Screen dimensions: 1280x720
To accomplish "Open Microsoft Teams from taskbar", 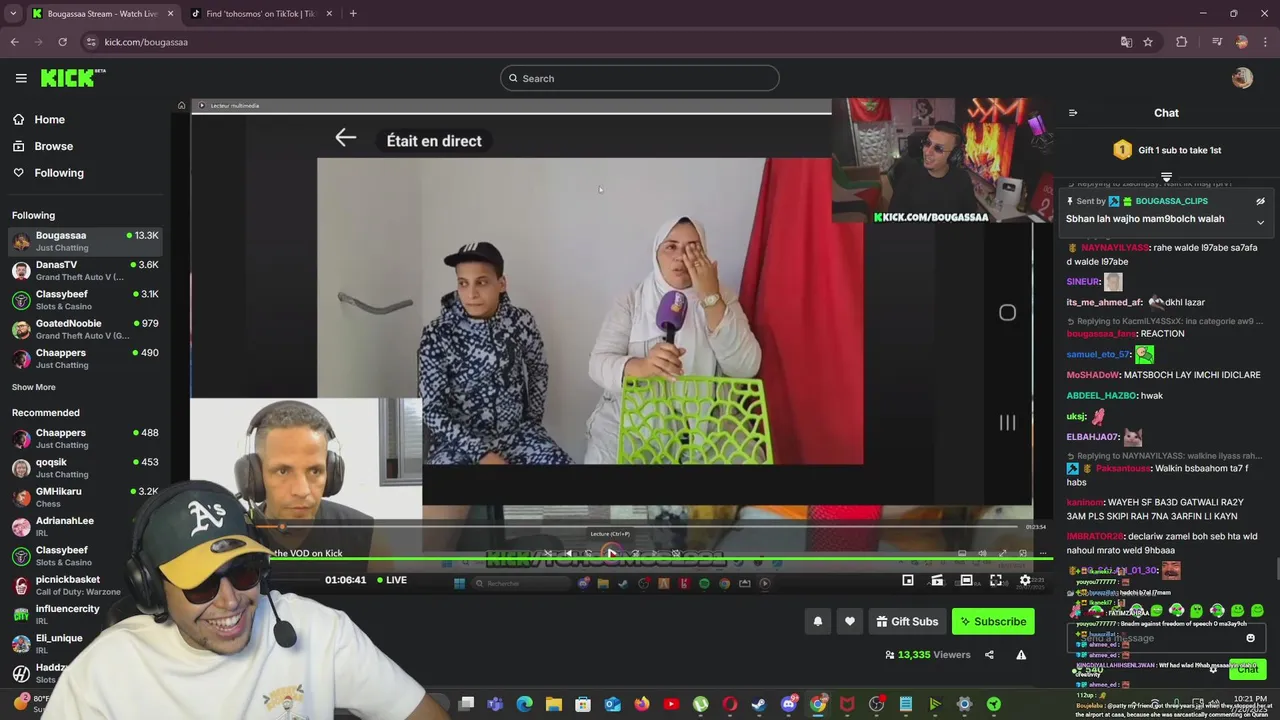I will click(x=495, y=705).
